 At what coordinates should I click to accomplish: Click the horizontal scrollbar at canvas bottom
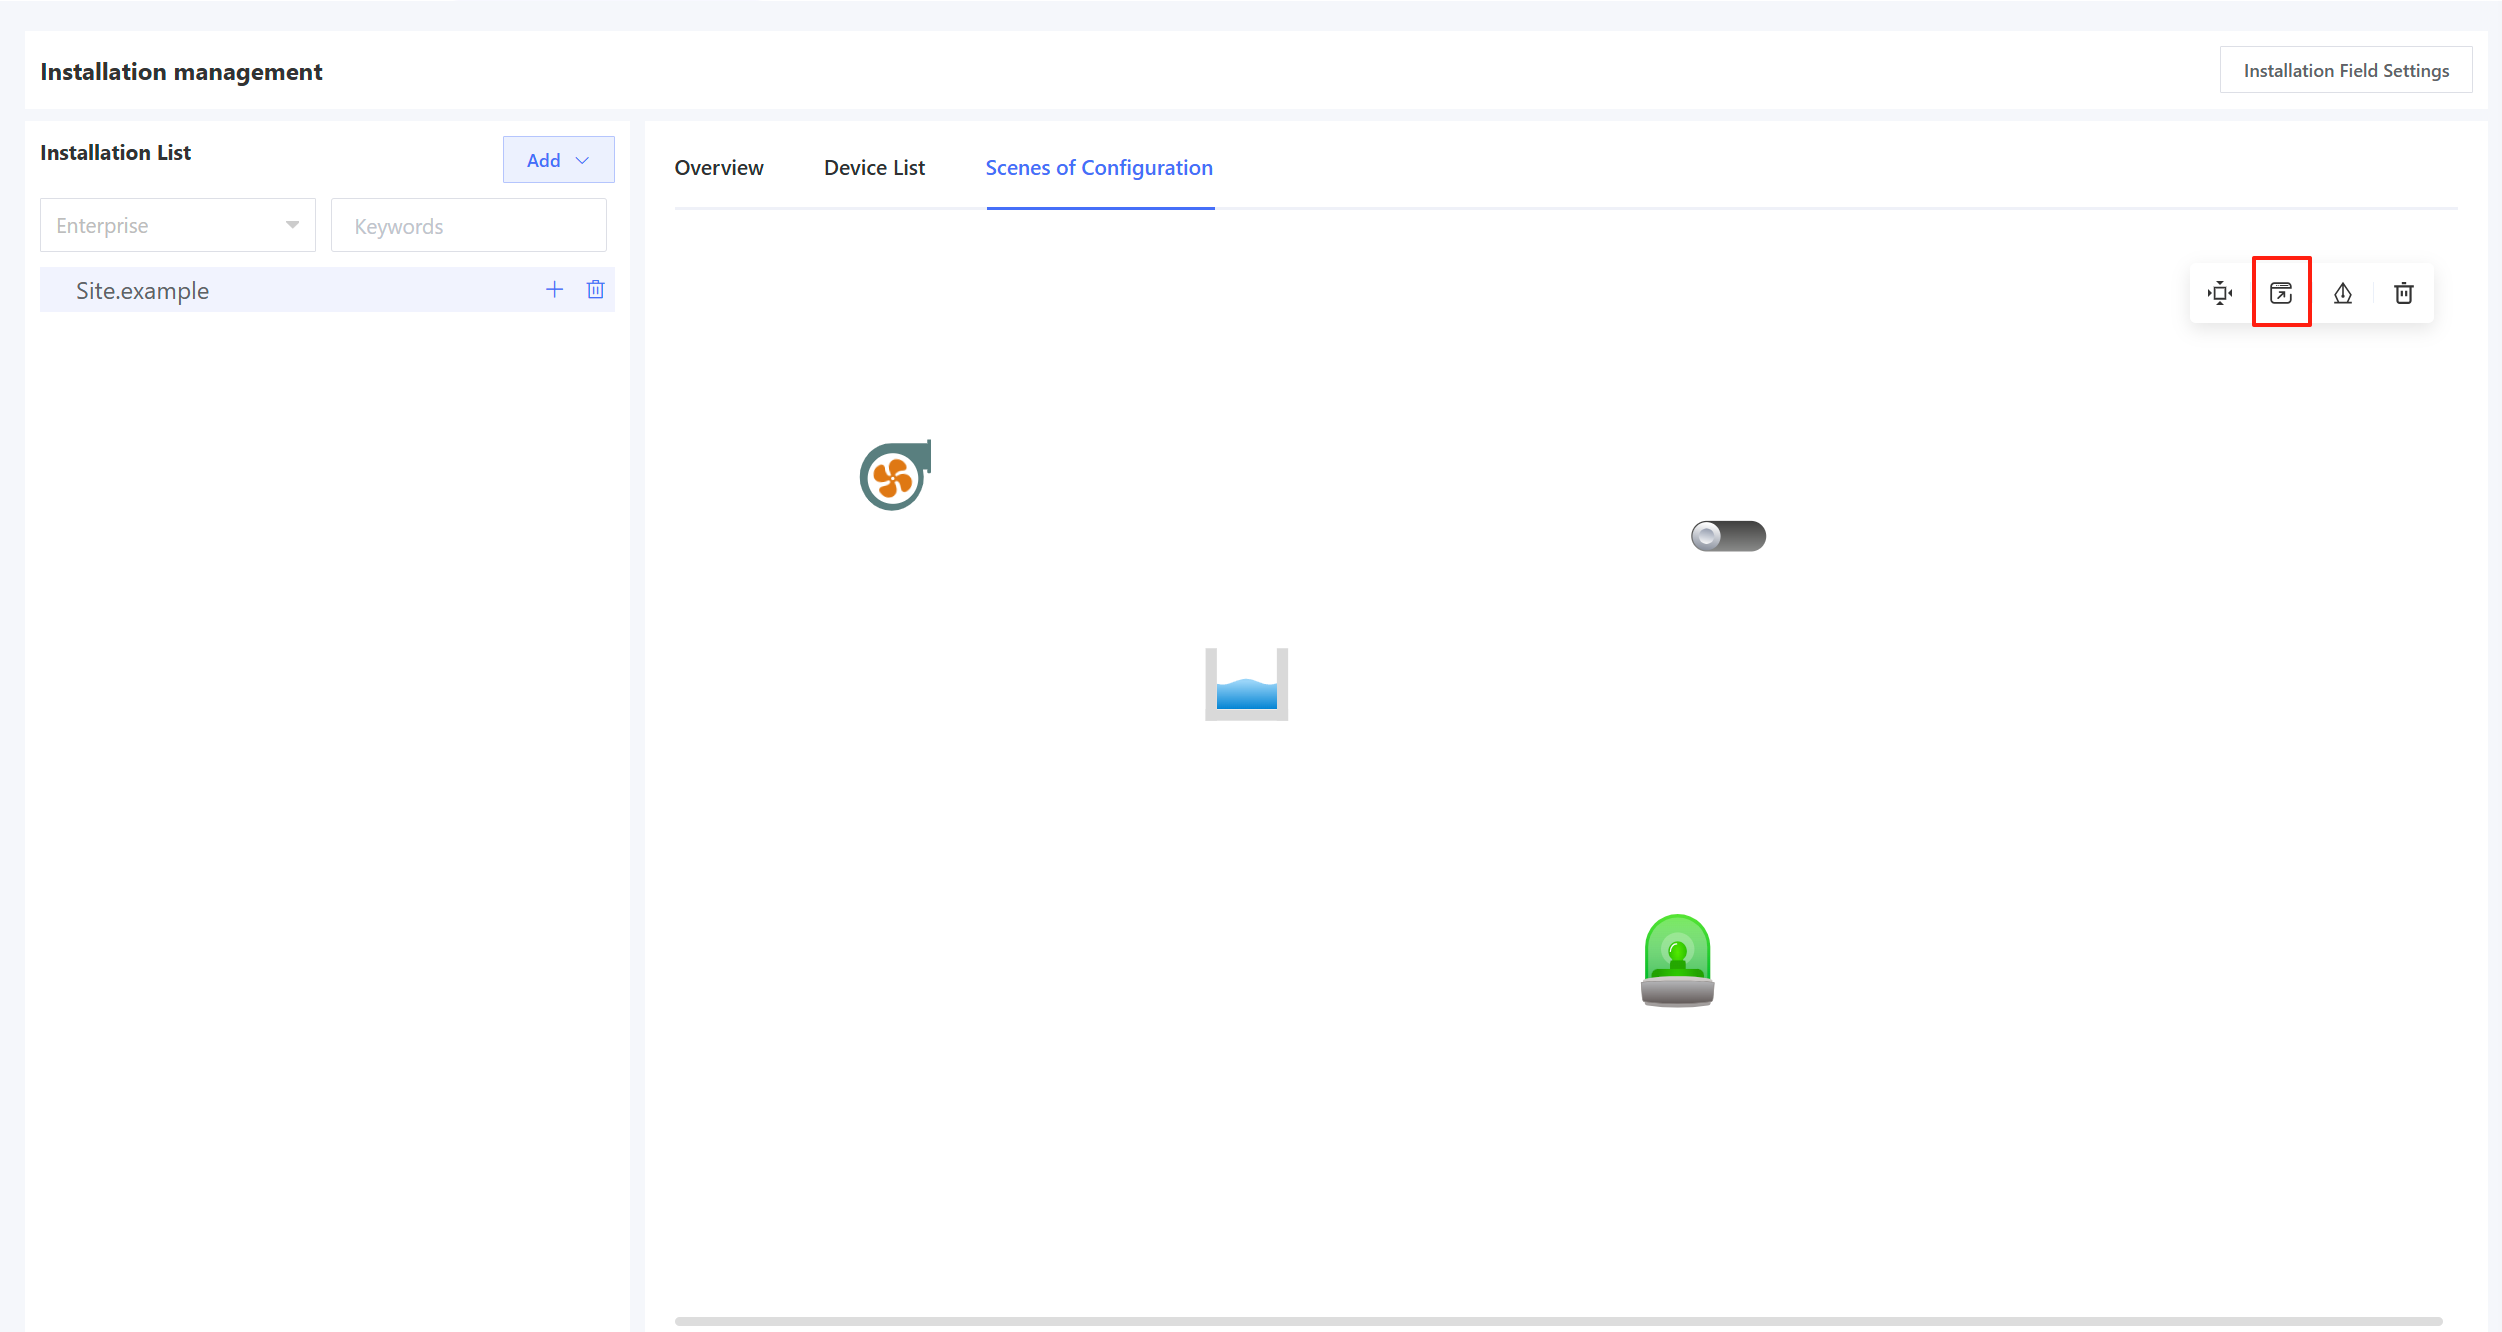pos(1558,1321)
